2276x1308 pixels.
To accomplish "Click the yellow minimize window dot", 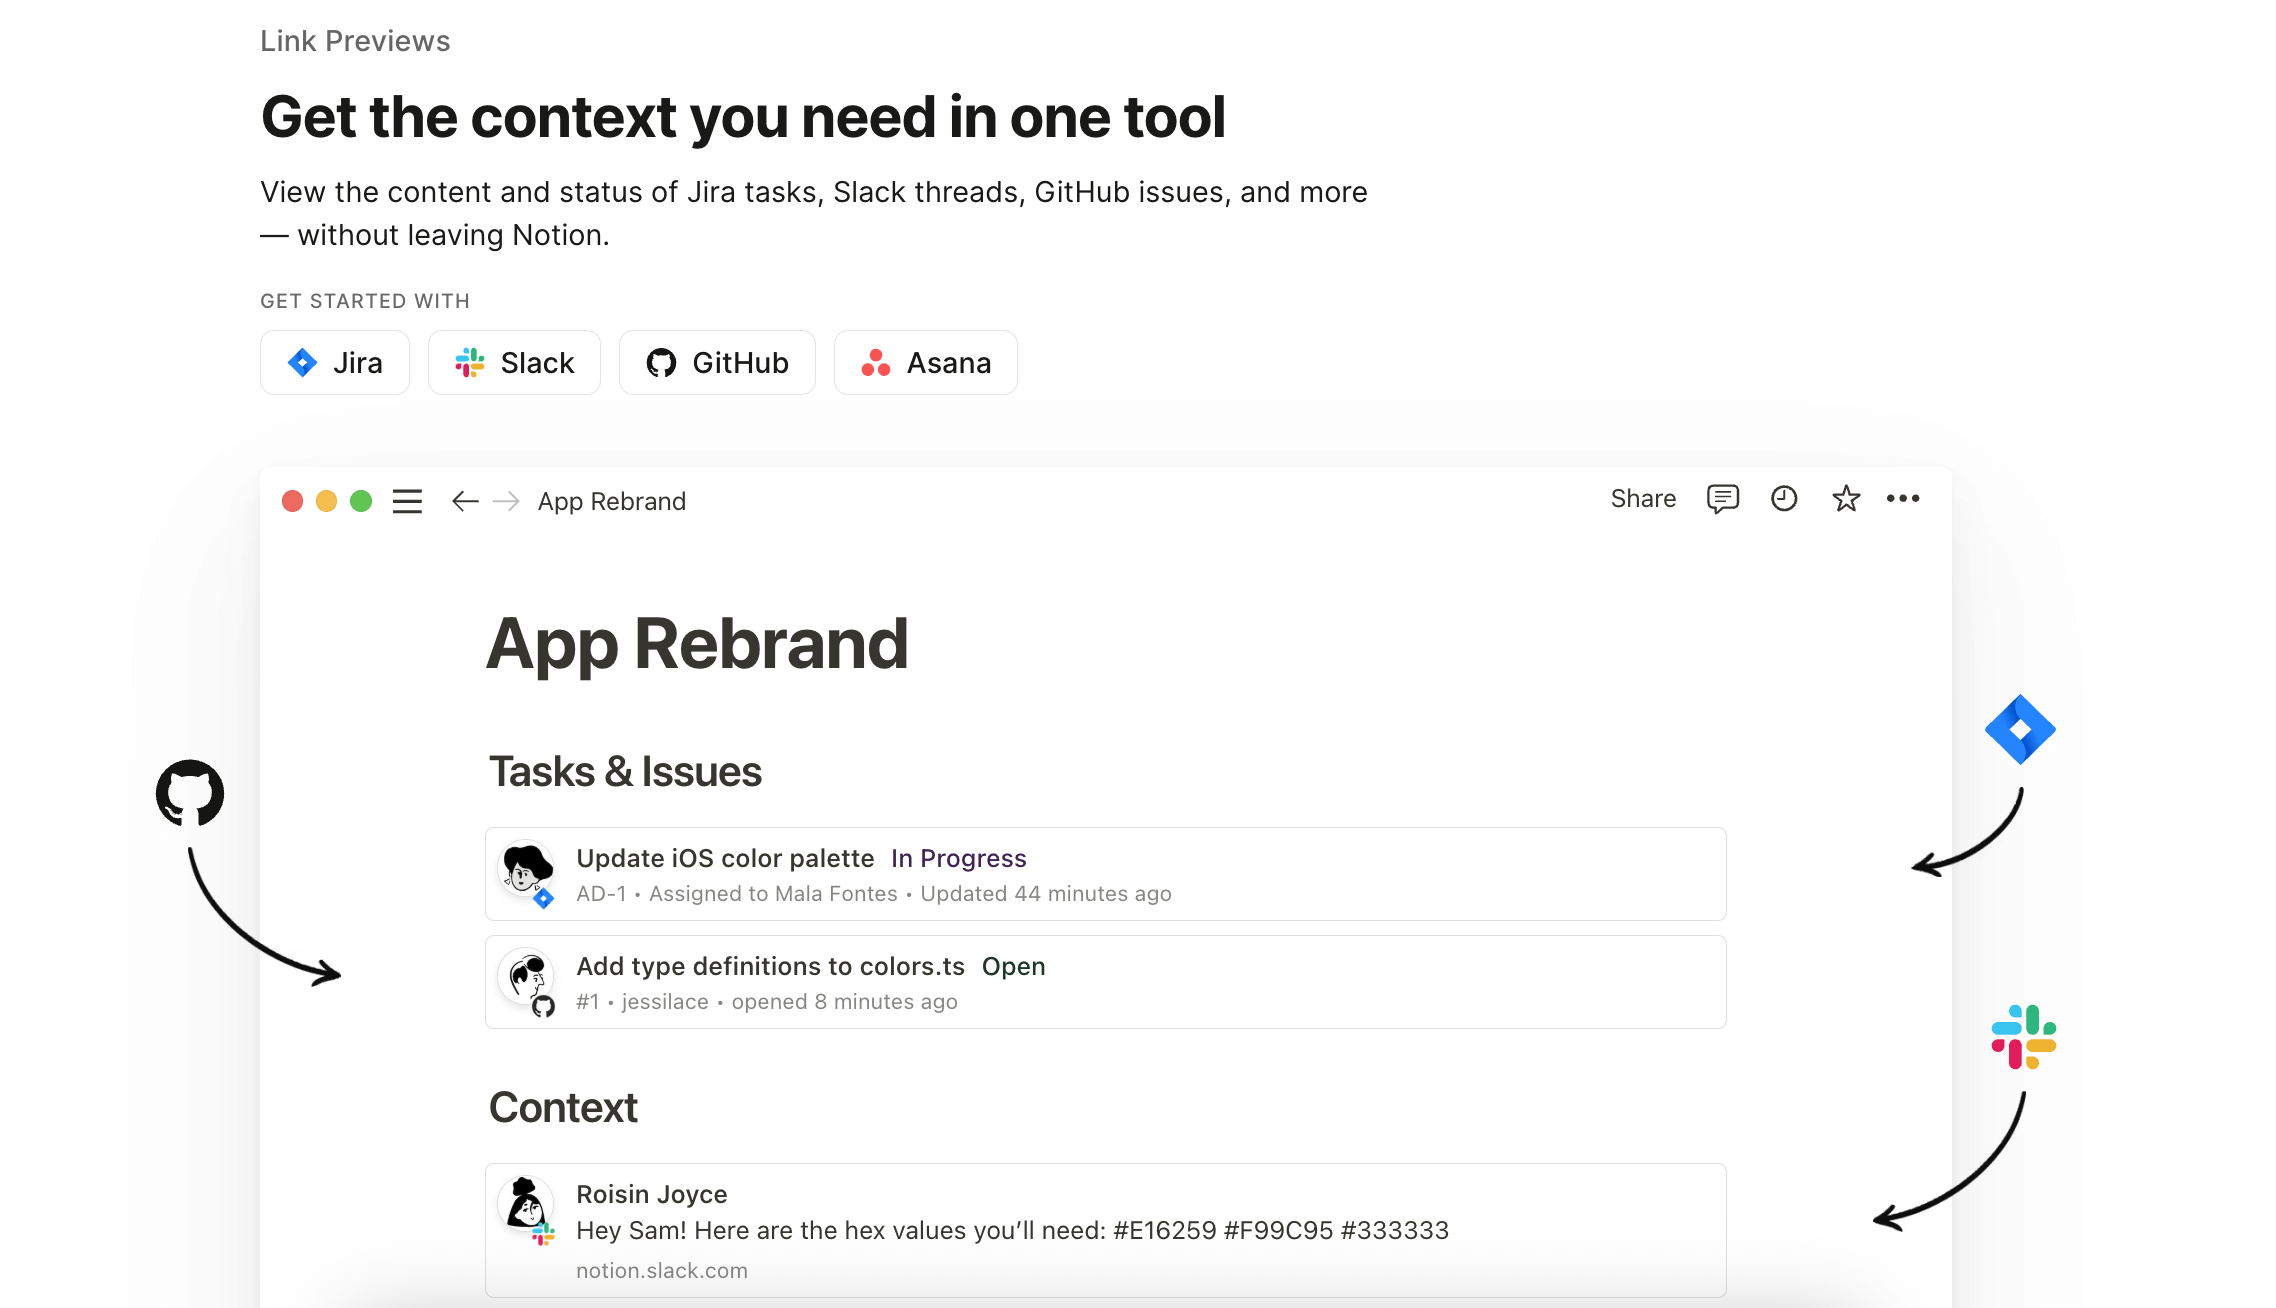I will click(x=327, y=501).
